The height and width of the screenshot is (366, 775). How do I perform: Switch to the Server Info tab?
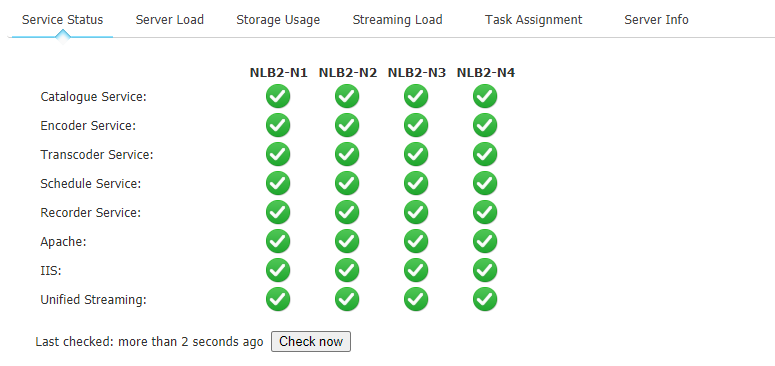(656, 20)
